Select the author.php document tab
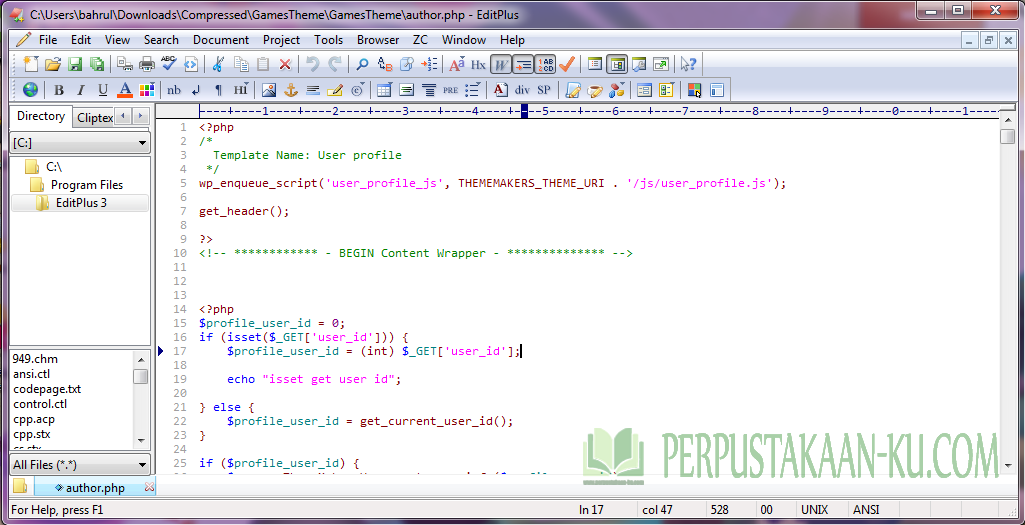The height and width of the screenshot is (525, 1025). pos(95,488)
